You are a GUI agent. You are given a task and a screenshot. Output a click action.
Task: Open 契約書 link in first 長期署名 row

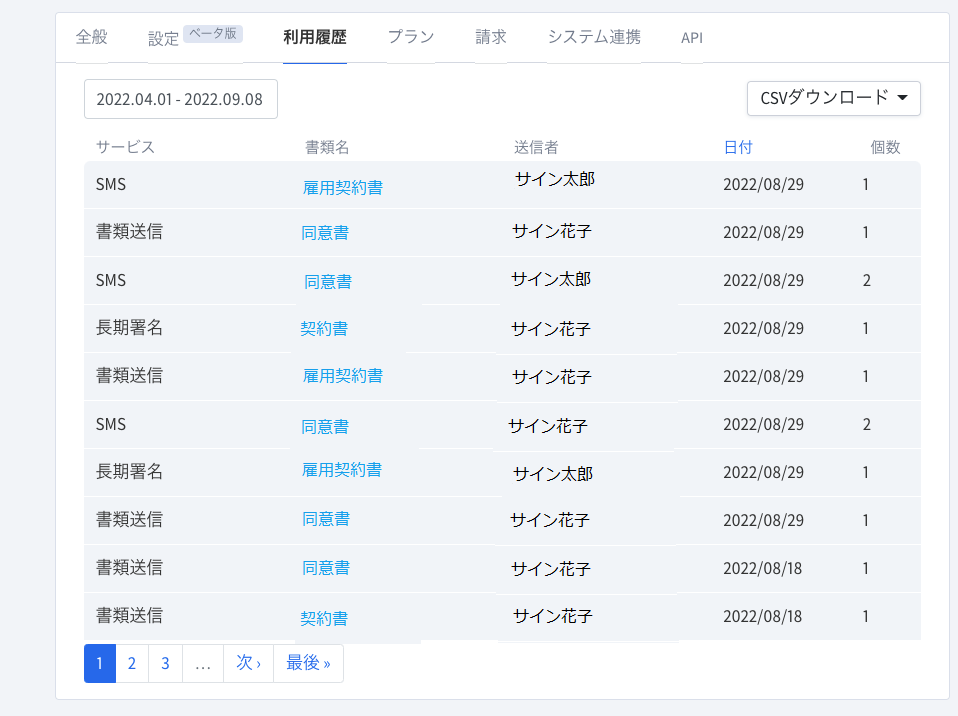coord(324,329)
